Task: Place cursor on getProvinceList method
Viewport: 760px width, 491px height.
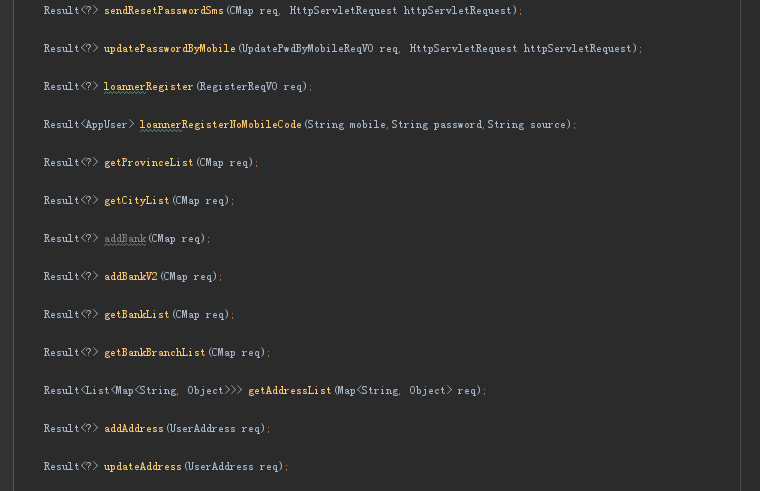Action: click(x=149, y=163)
